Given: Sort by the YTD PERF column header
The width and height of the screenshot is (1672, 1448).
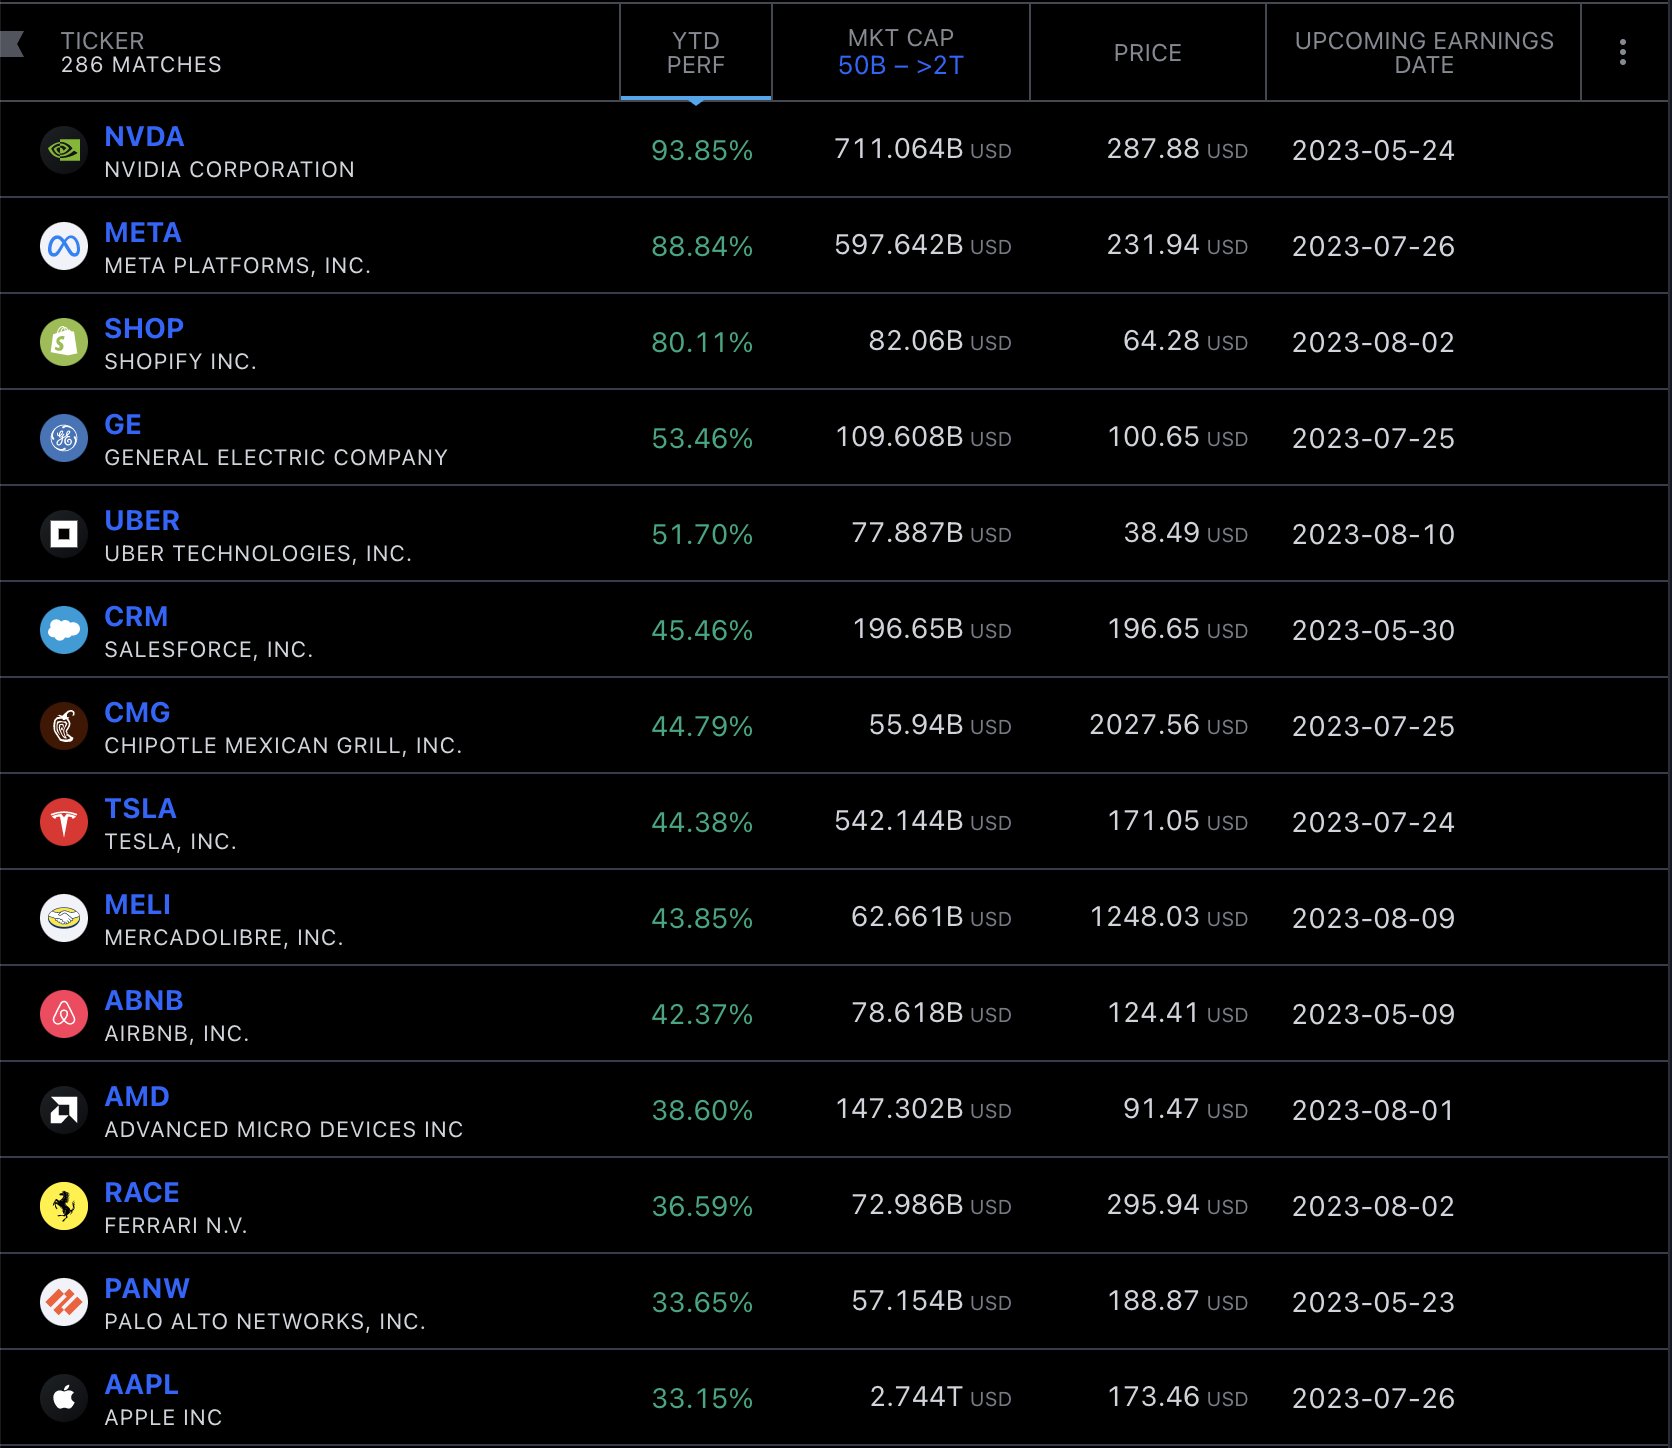Looking at the screenshot, I should [x=696, y=52].
